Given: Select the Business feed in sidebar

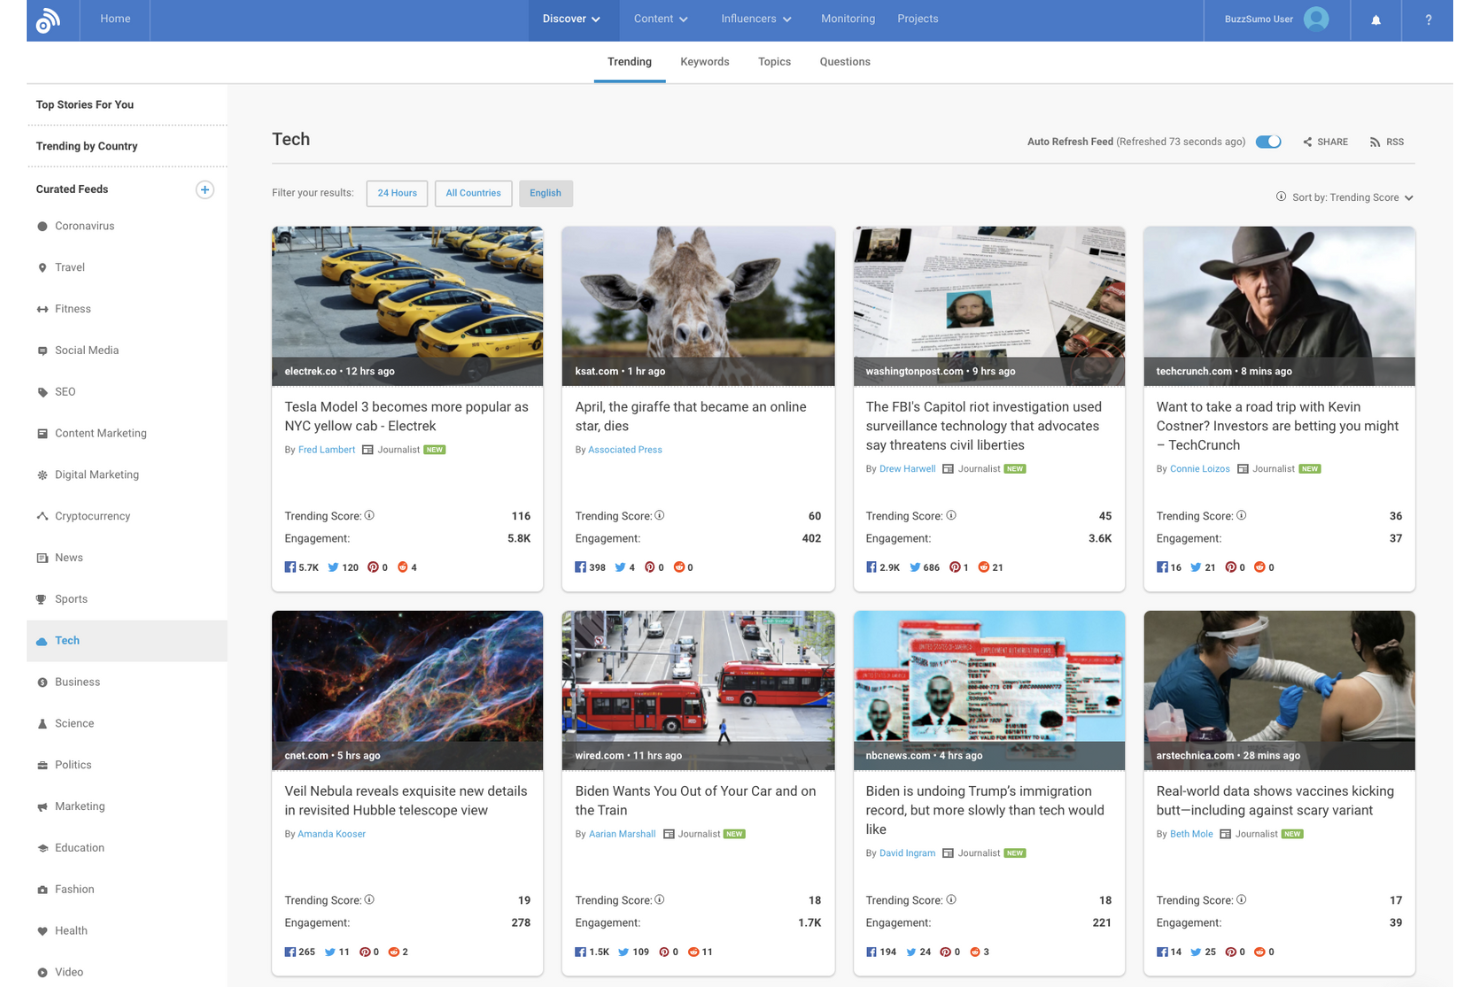Looking at the screenshot, I should [127, 682].
